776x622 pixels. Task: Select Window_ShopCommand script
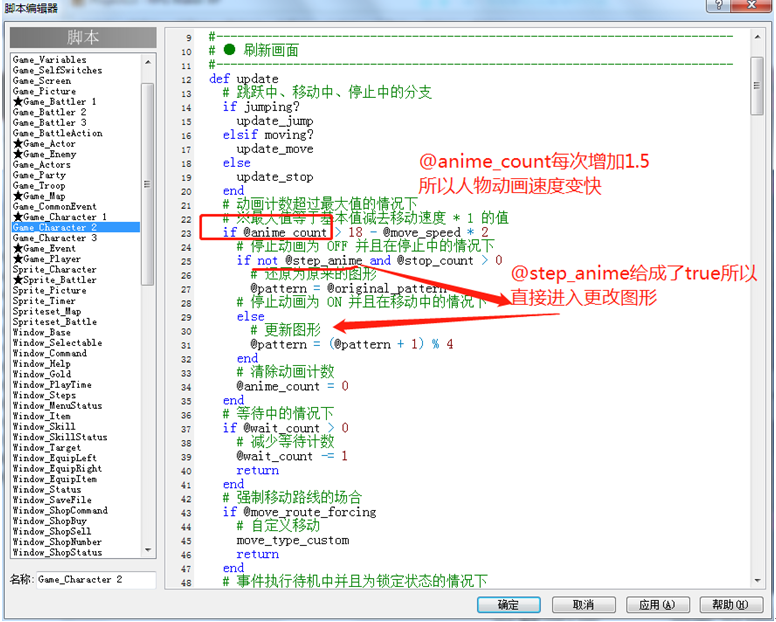pos(60,510)
